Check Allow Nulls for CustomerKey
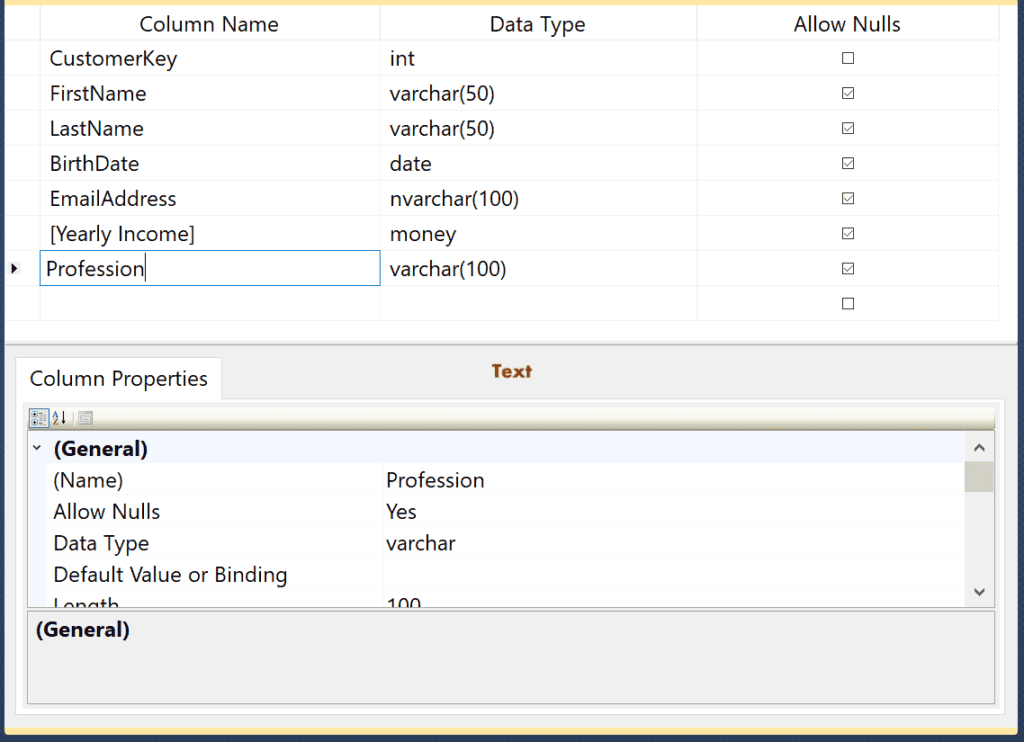The height and width of the screenshot is (742, 1024). tap(847, 58)
